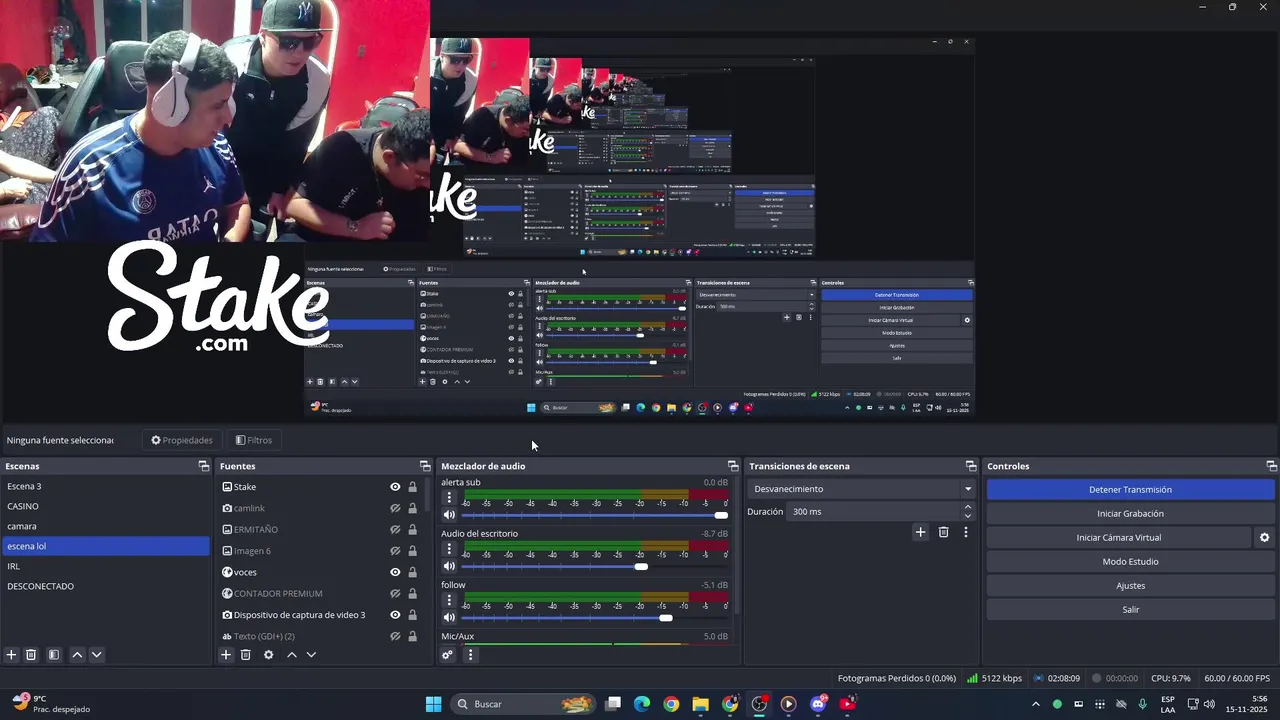Show the Texto (GDI+) (2) source

coord(395,636)
